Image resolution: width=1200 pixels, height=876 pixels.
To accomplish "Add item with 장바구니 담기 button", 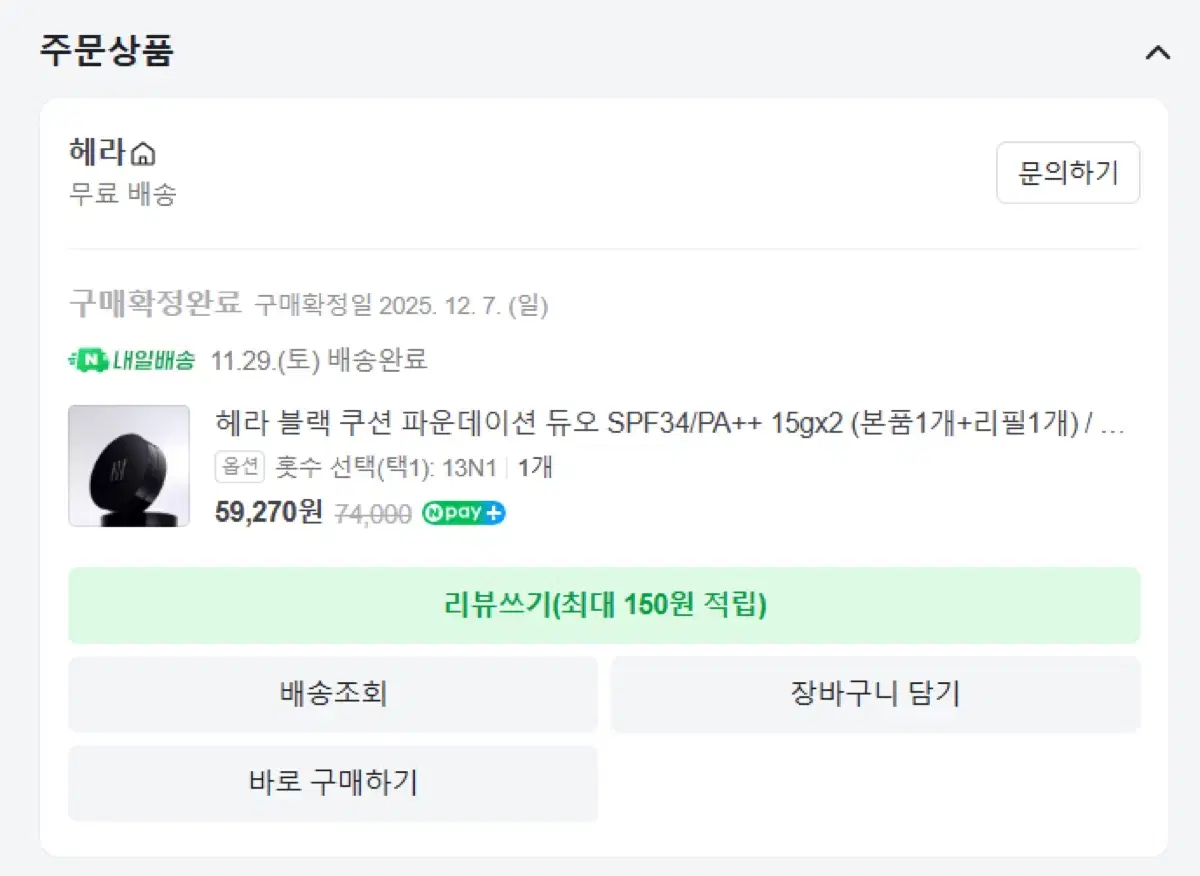I will click(x=875, y=694).
